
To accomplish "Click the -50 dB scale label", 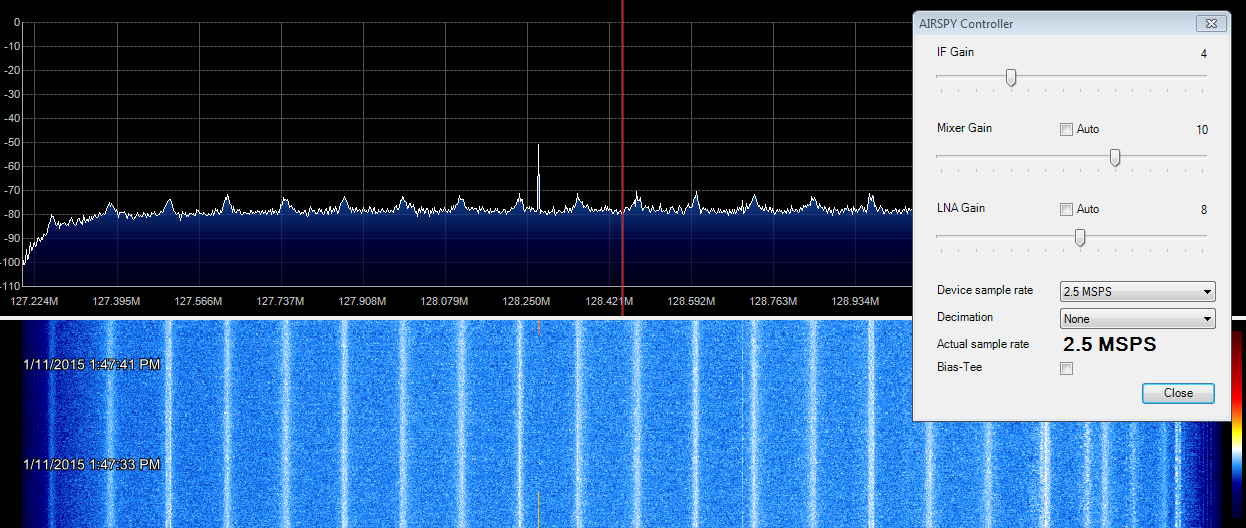I will (x=12, y=143).
